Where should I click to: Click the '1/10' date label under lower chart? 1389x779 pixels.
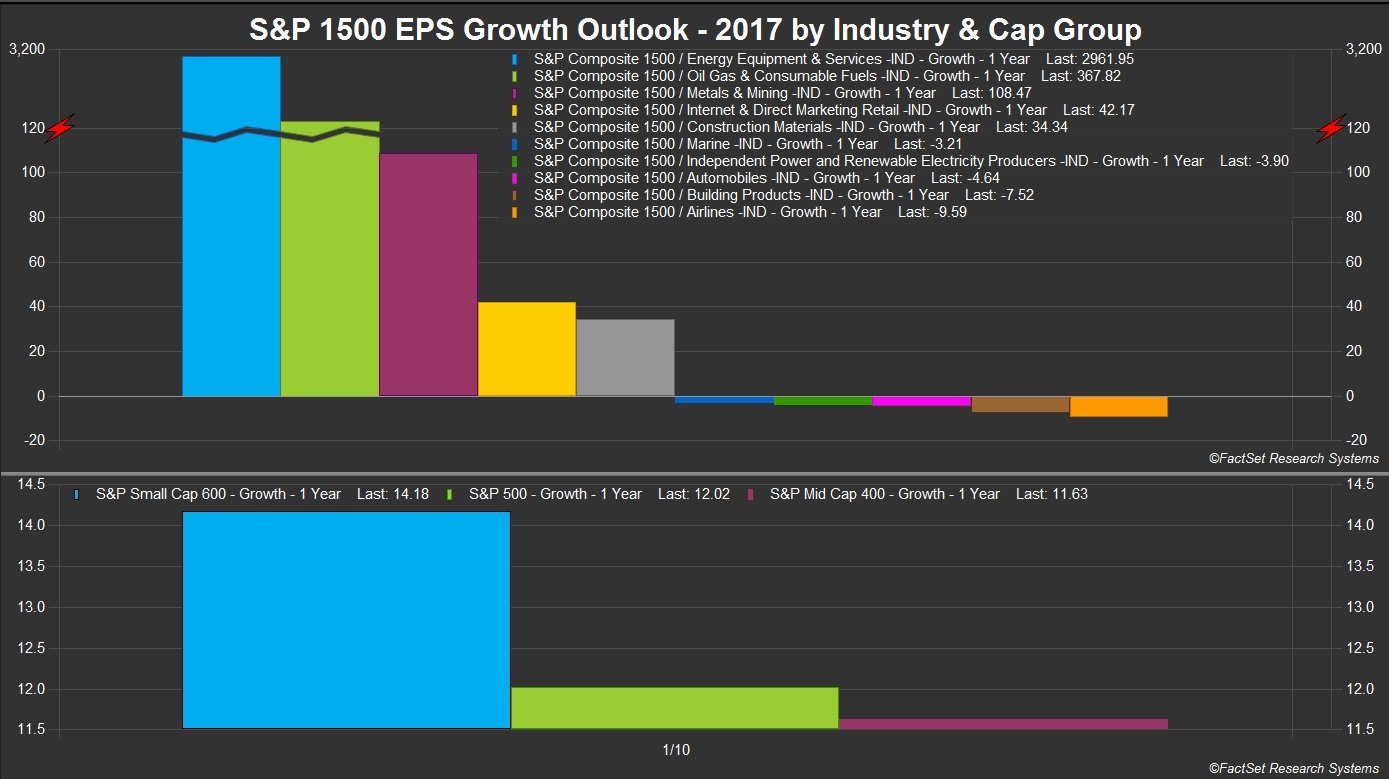(x=675, y=750)
